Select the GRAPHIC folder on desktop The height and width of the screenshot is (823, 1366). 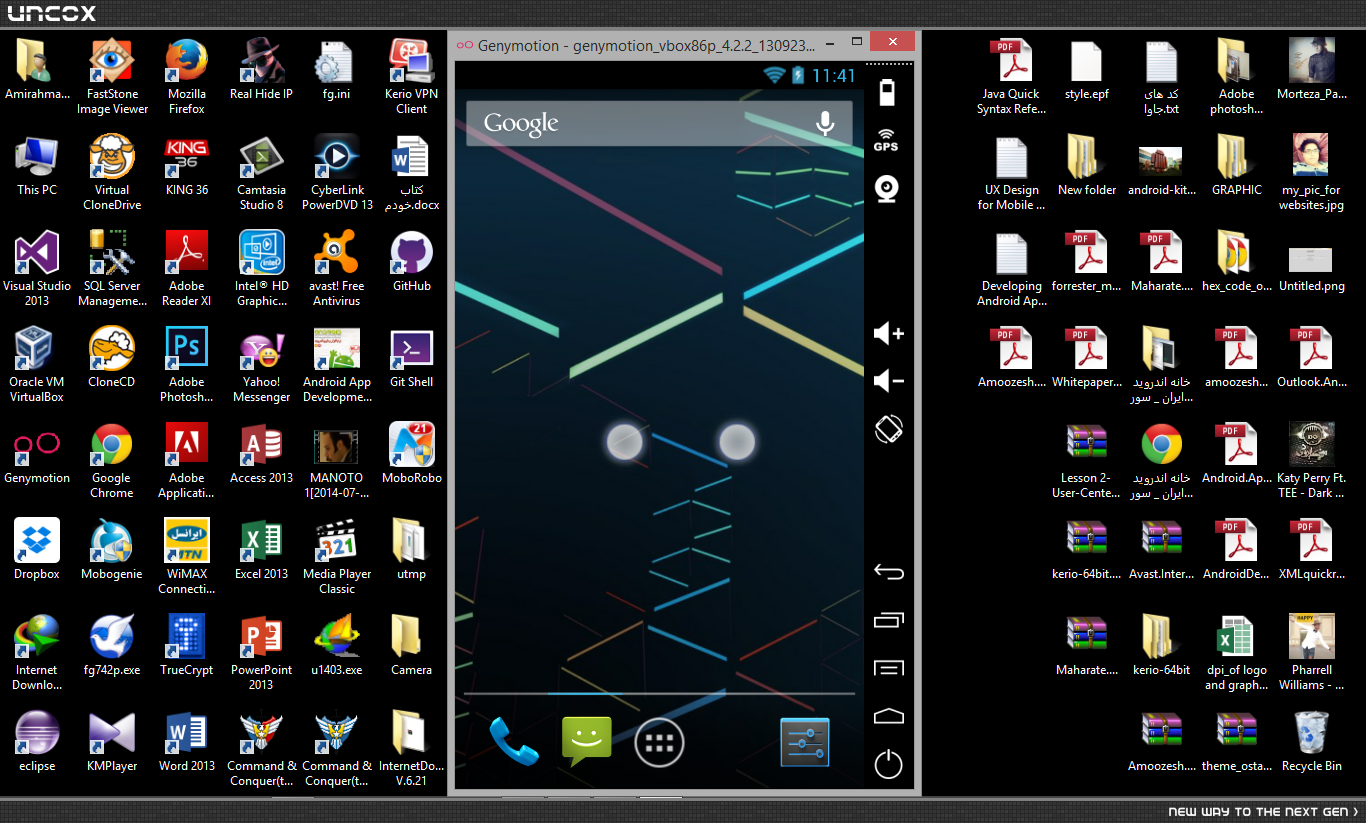pyautogui.click(x=1237, y=167)
